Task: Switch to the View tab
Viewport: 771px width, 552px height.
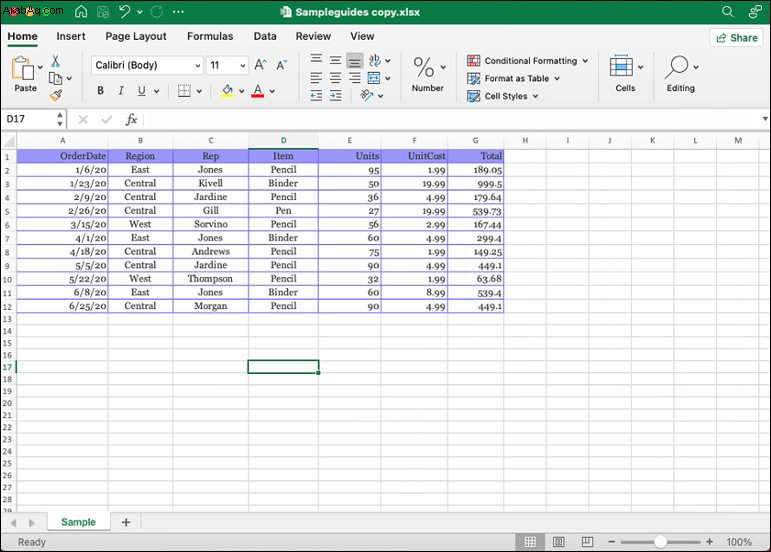Action: [x=362, y=36]
